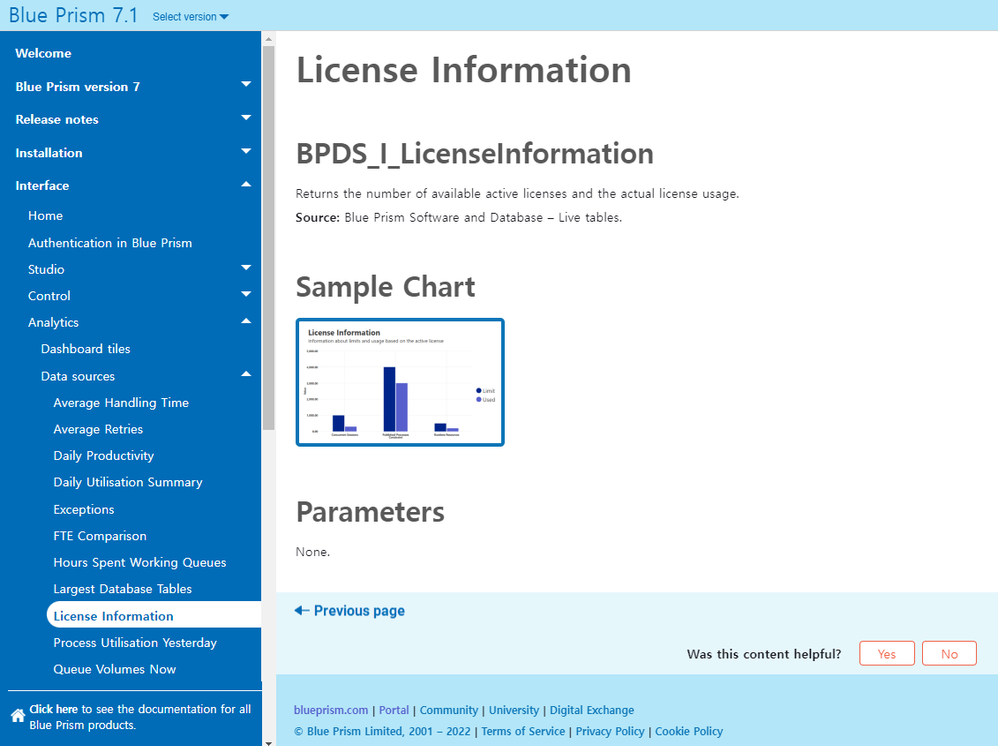Viewport: 998px width, 746px height.
Task: Go to Authentication in Blue Prism
Action: click(110, 242)
